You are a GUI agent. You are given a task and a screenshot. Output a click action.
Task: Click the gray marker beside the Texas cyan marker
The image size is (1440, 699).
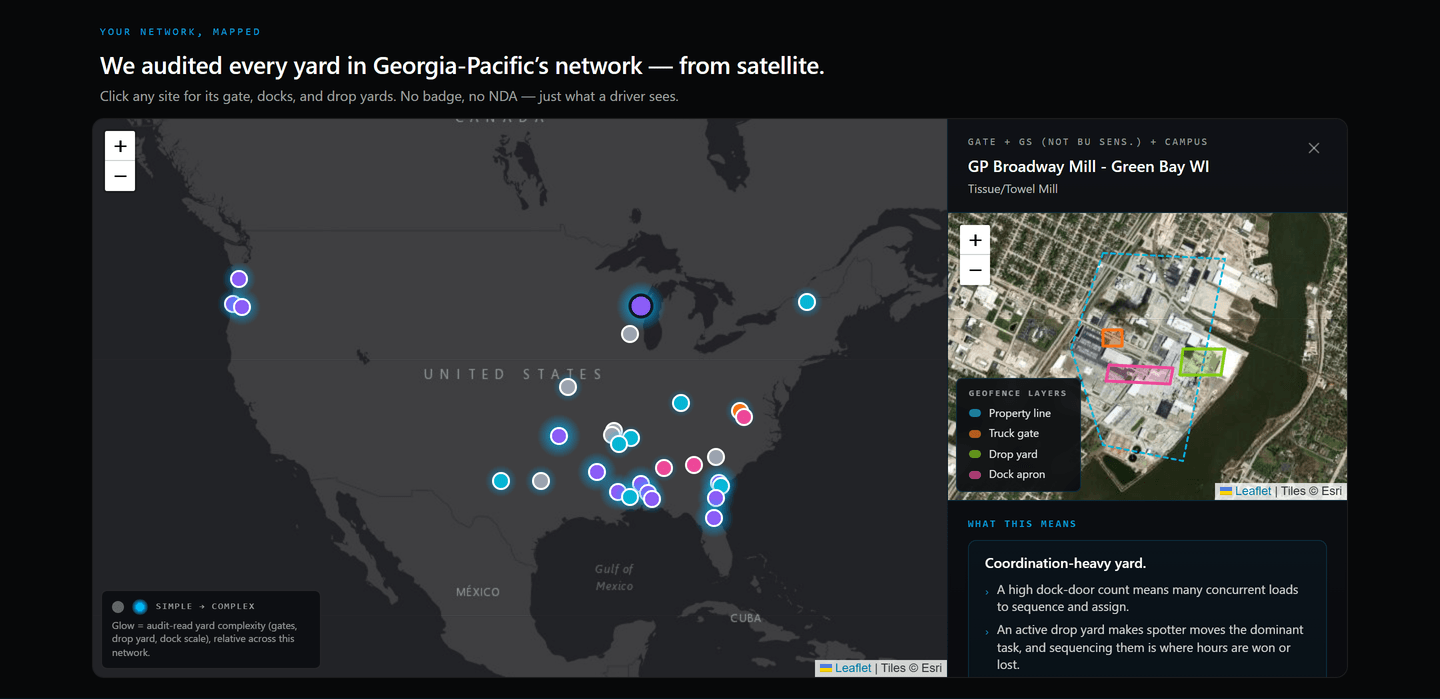point(541,481)
